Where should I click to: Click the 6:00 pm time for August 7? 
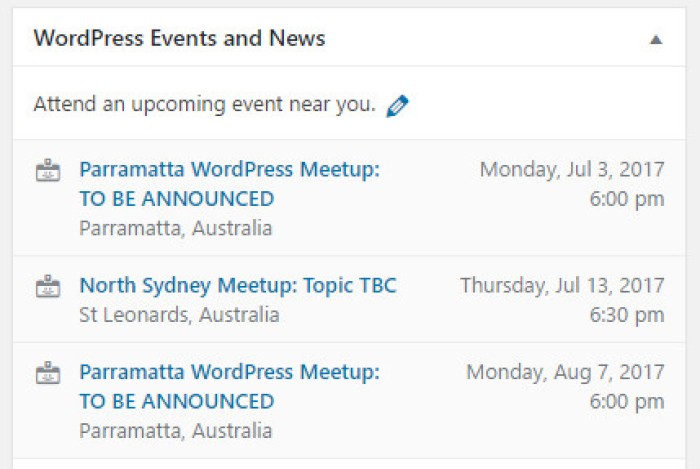627,402
